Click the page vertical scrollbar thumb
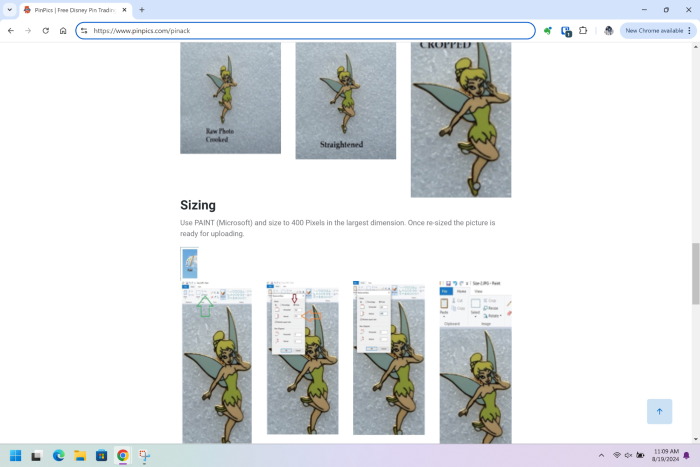The image size is (700, 467). point(696,274)
